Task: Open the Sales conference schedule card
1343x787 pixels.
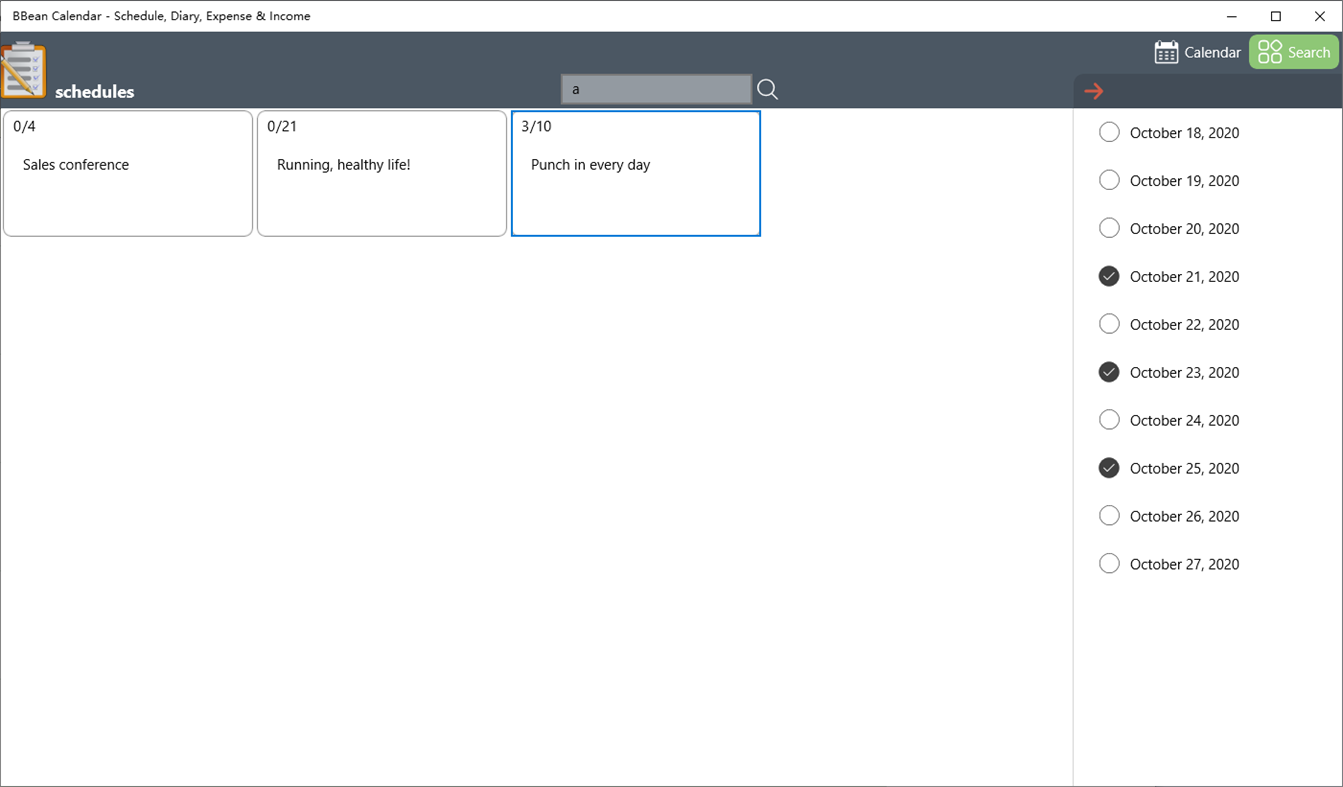Action: 128,173
